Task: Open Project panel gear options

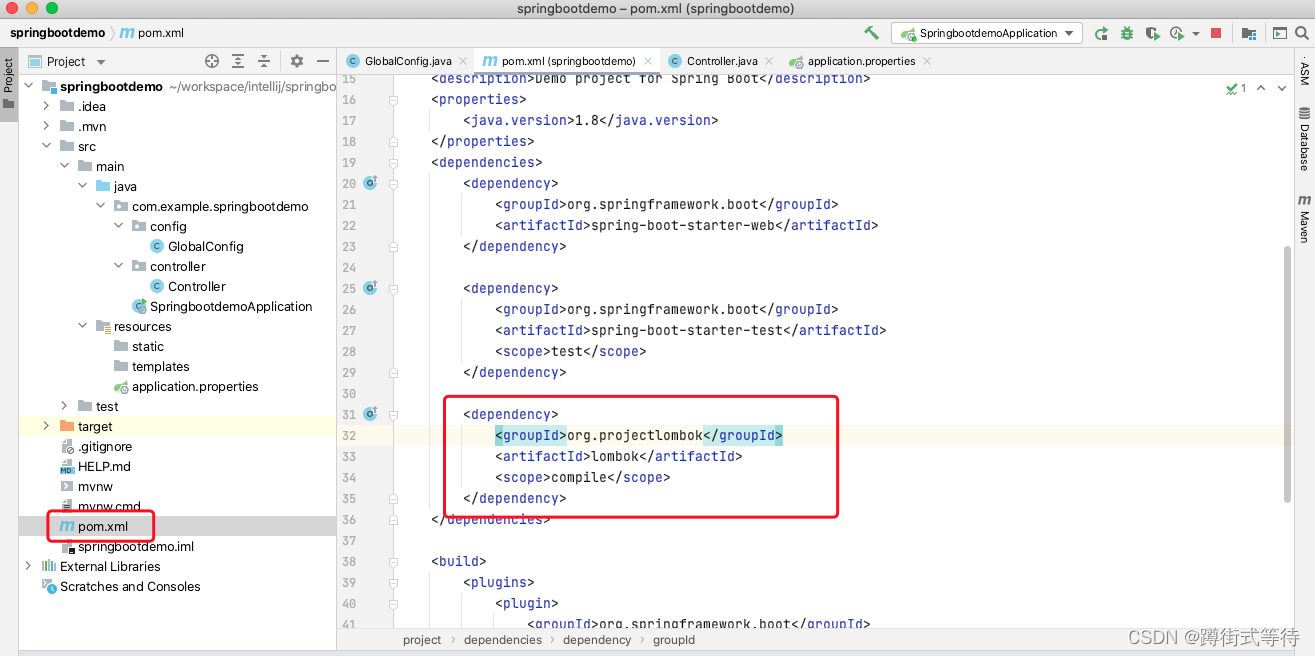Action: point(297,61)
